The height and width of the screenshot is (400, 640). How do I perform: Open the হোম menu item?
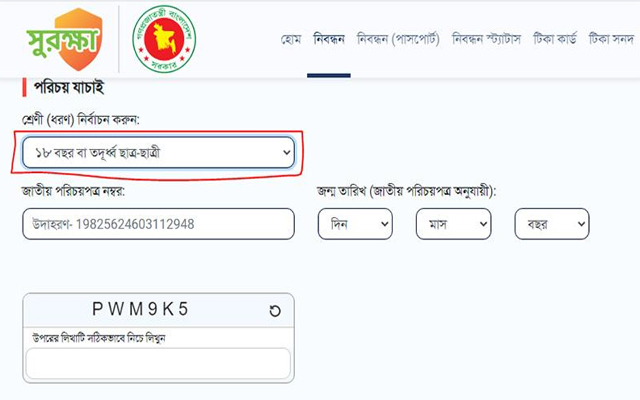(291, 39)
